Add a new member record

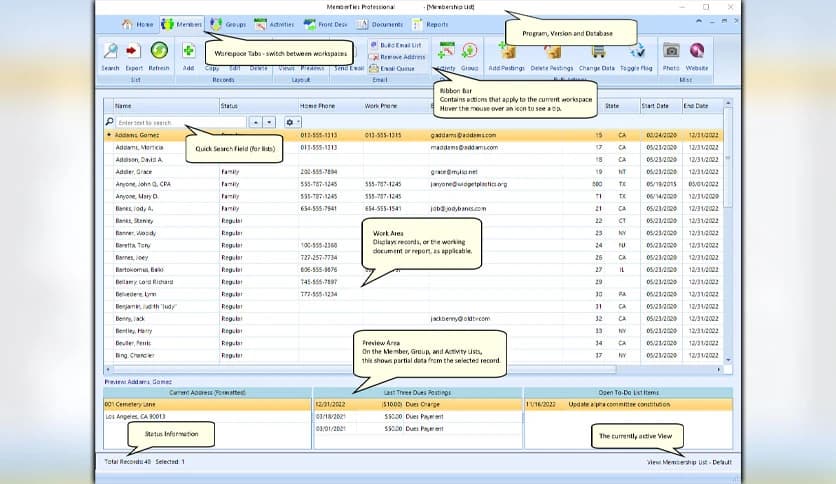click(187, 51)
